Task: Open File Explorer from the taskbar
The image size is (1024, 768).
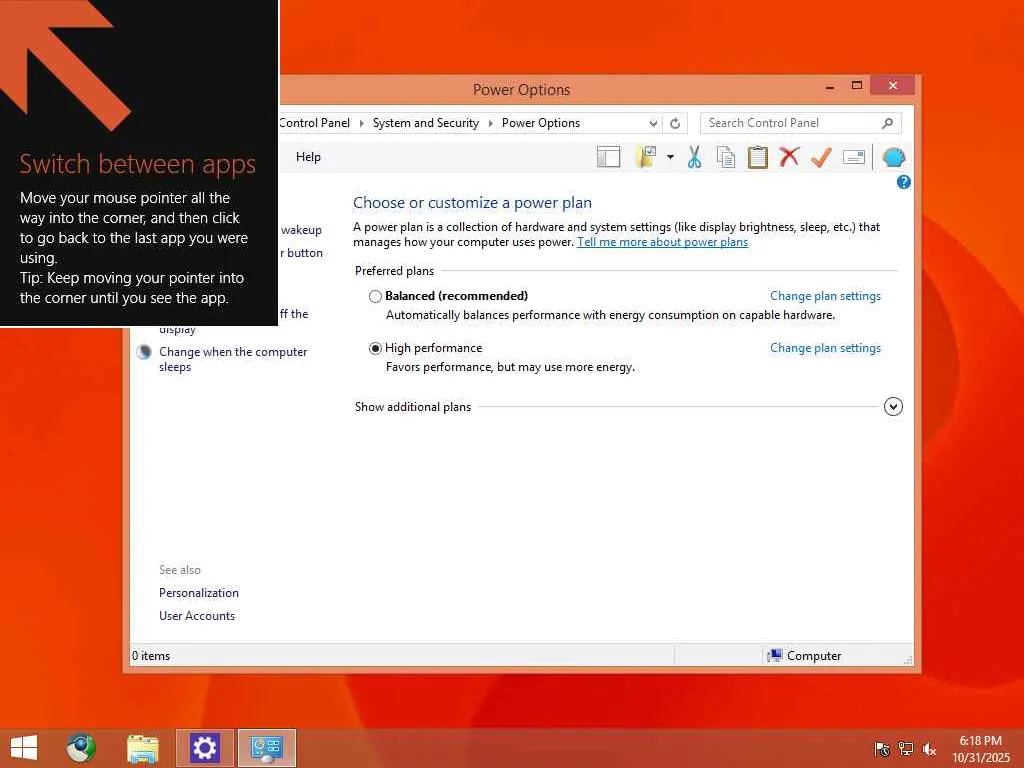Action: [x=143, y=748]
